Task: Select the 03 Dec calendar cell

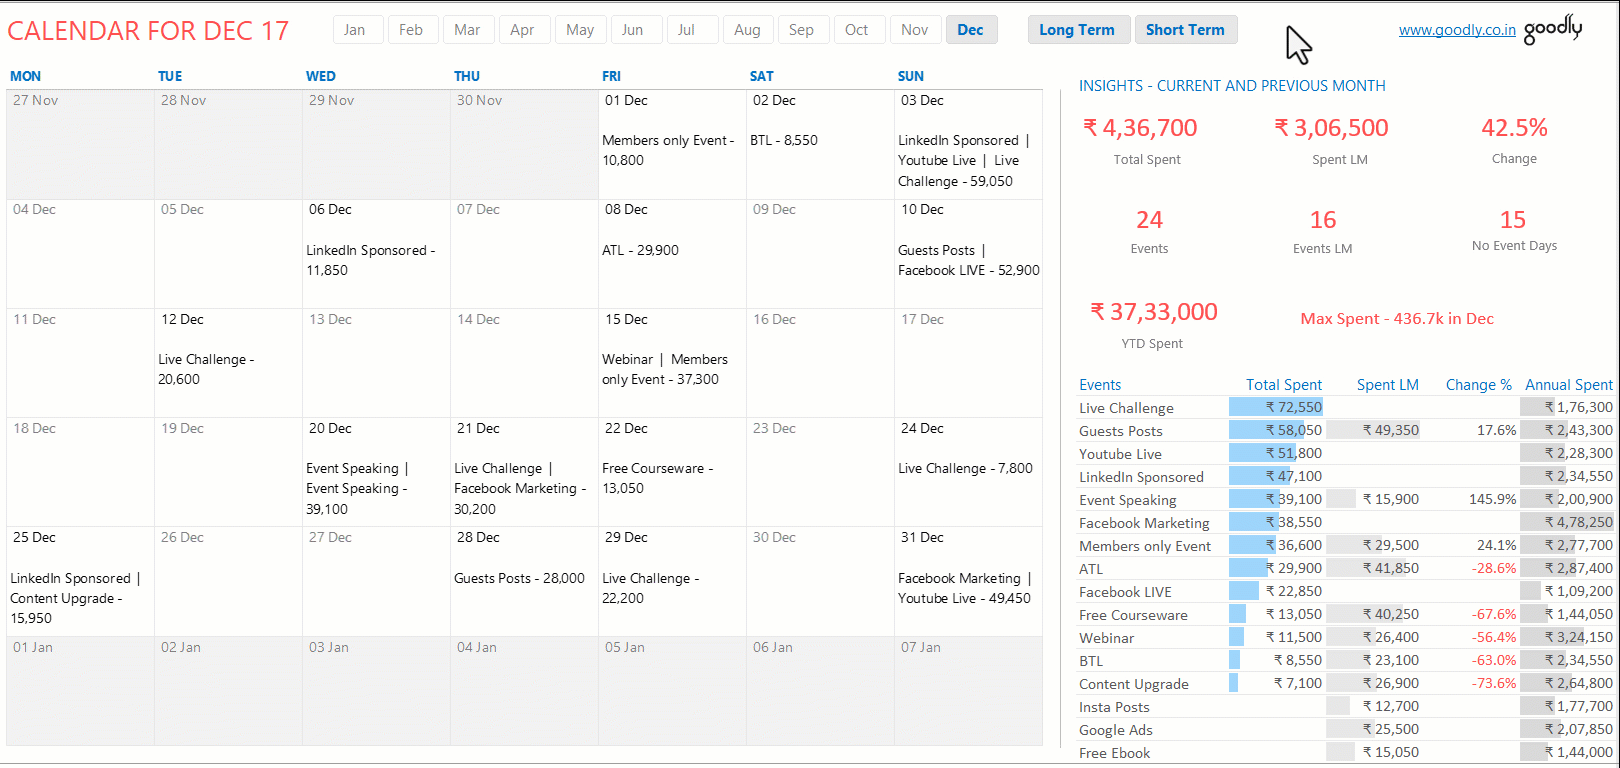Action: 967,145
